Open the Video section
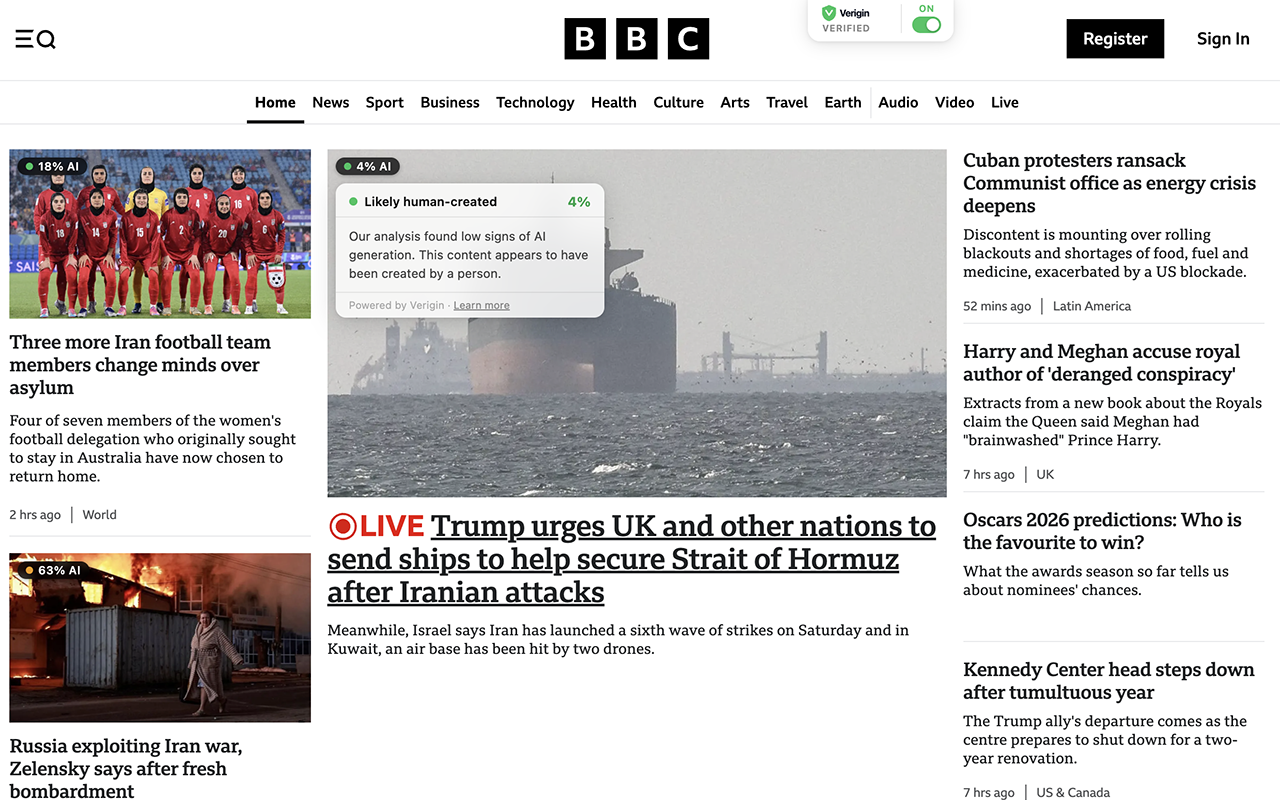Viewport: 1280px width, 800px height. tap(955, 102)
